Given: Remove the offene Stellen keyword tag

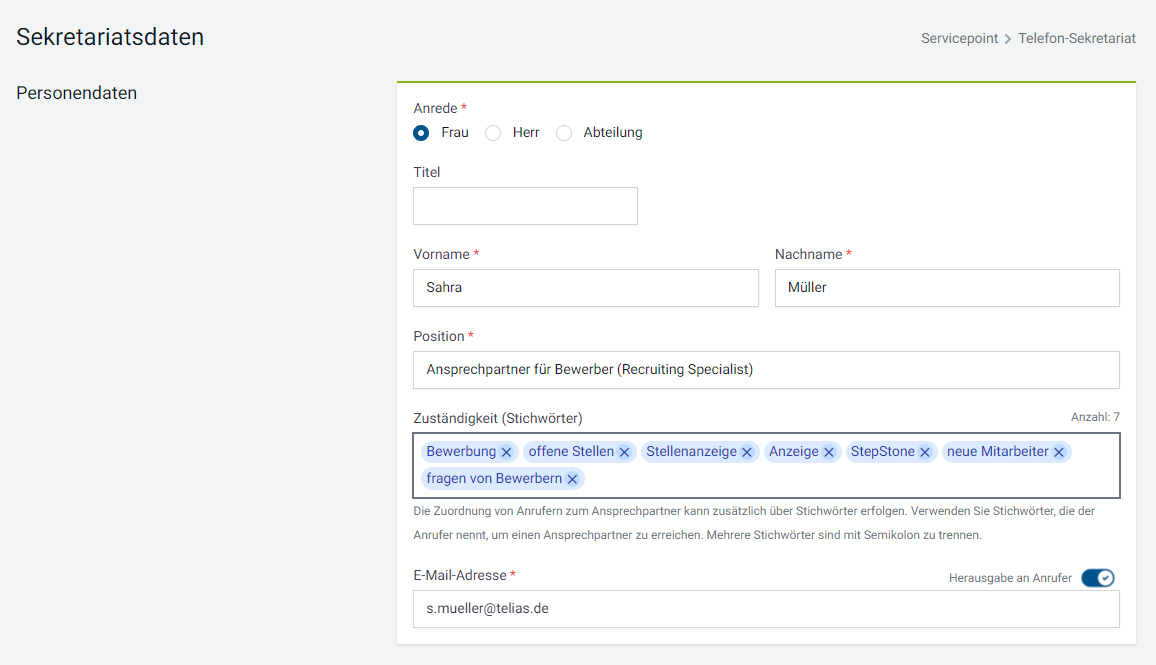Looking at the screenshot, I should tap(624, 452).
